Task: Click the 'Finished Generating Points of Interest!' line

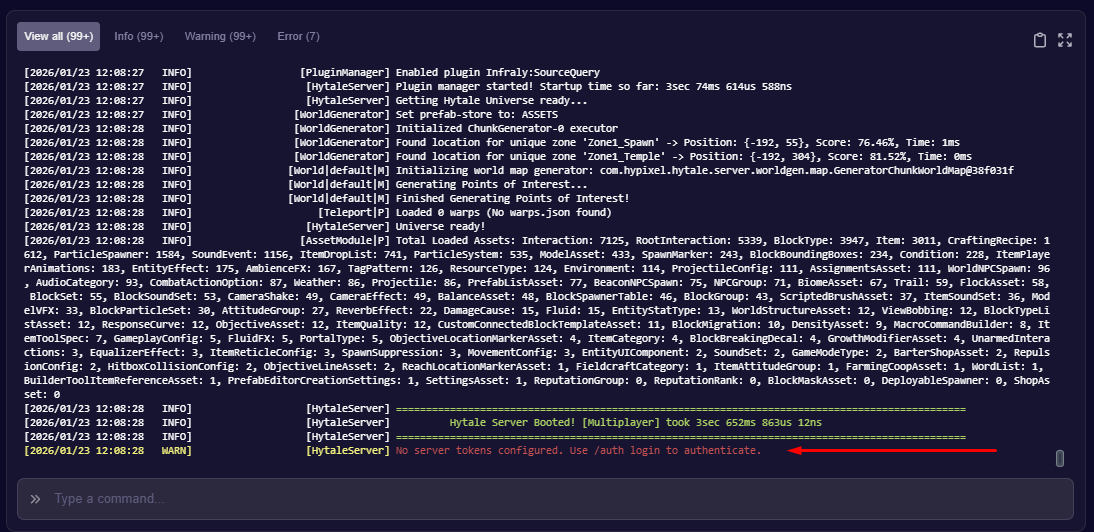Action: [x=512, y=199]
